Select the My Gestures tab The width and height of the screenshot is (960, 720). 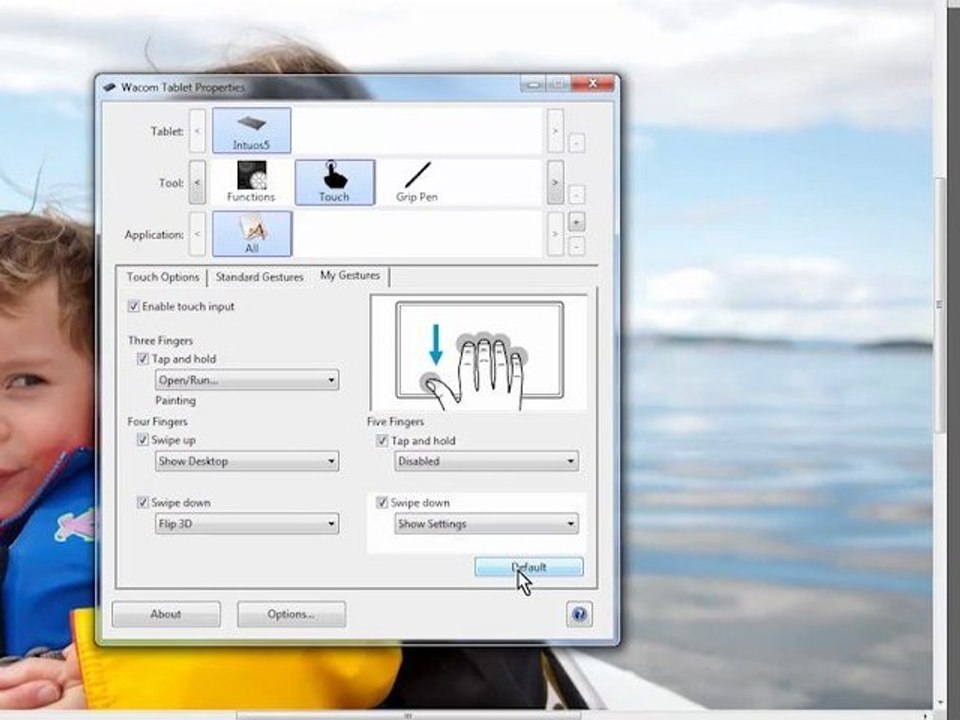(x=350, y=276)
